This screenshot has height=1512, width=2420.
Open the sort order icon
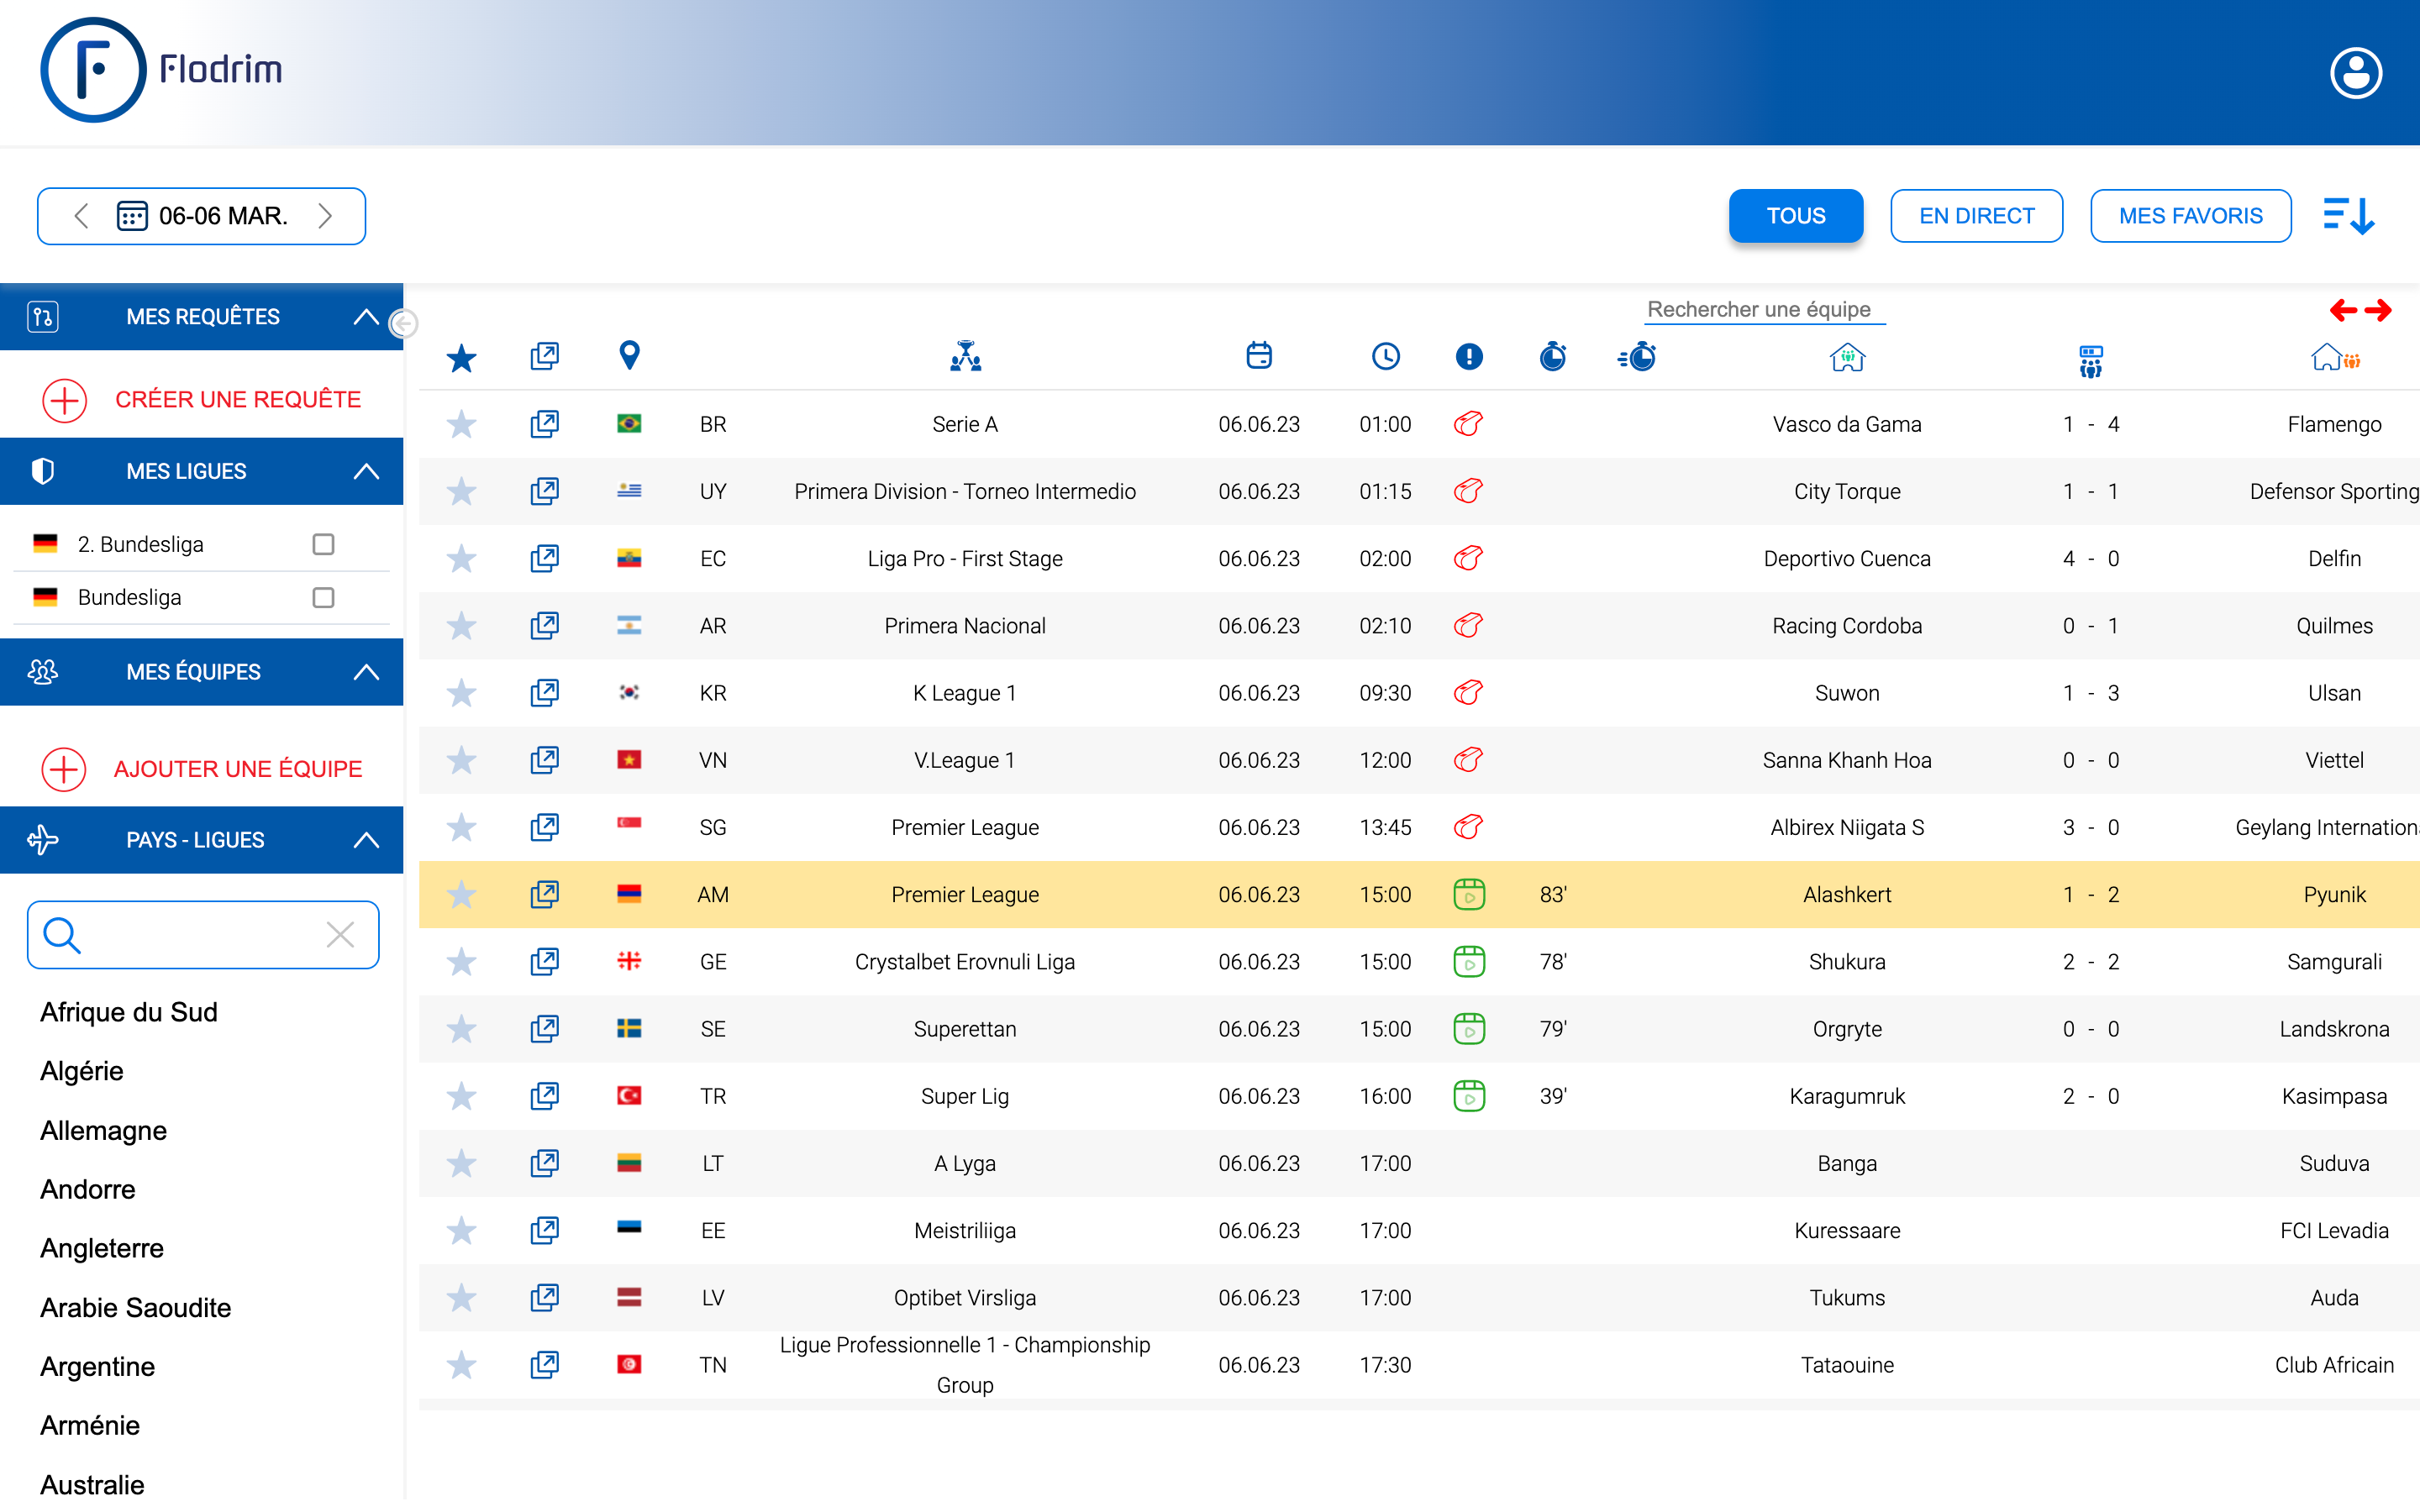[2348, 216]
